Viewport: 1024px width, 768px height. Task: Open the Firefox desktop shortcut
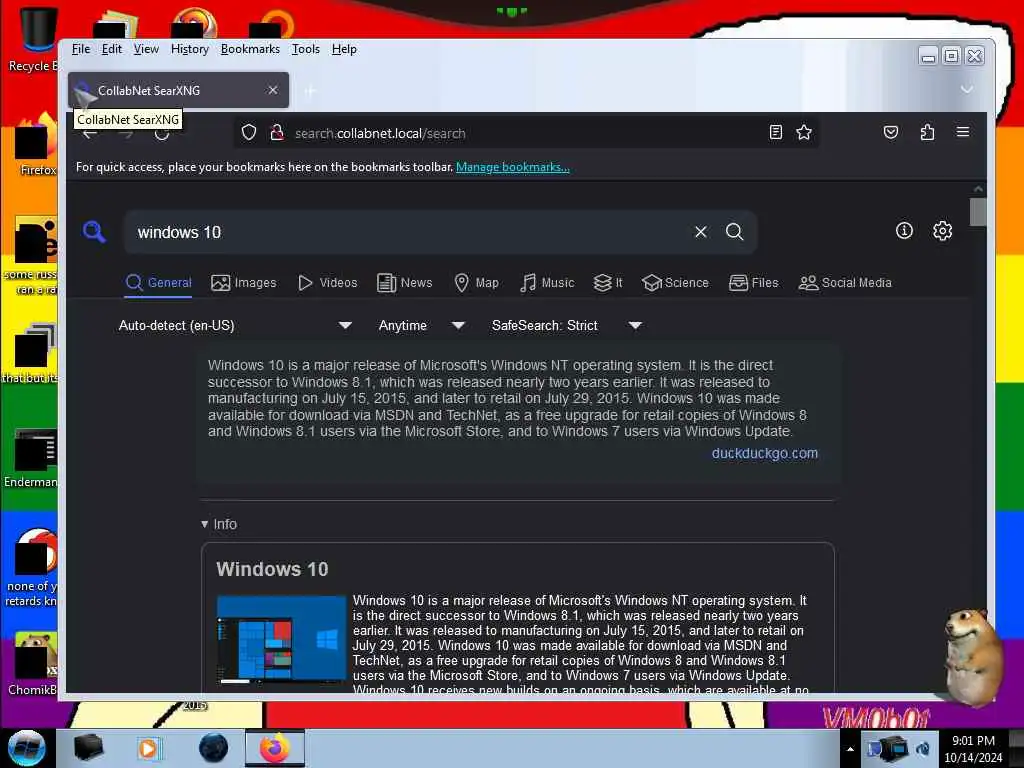point(34,145)
